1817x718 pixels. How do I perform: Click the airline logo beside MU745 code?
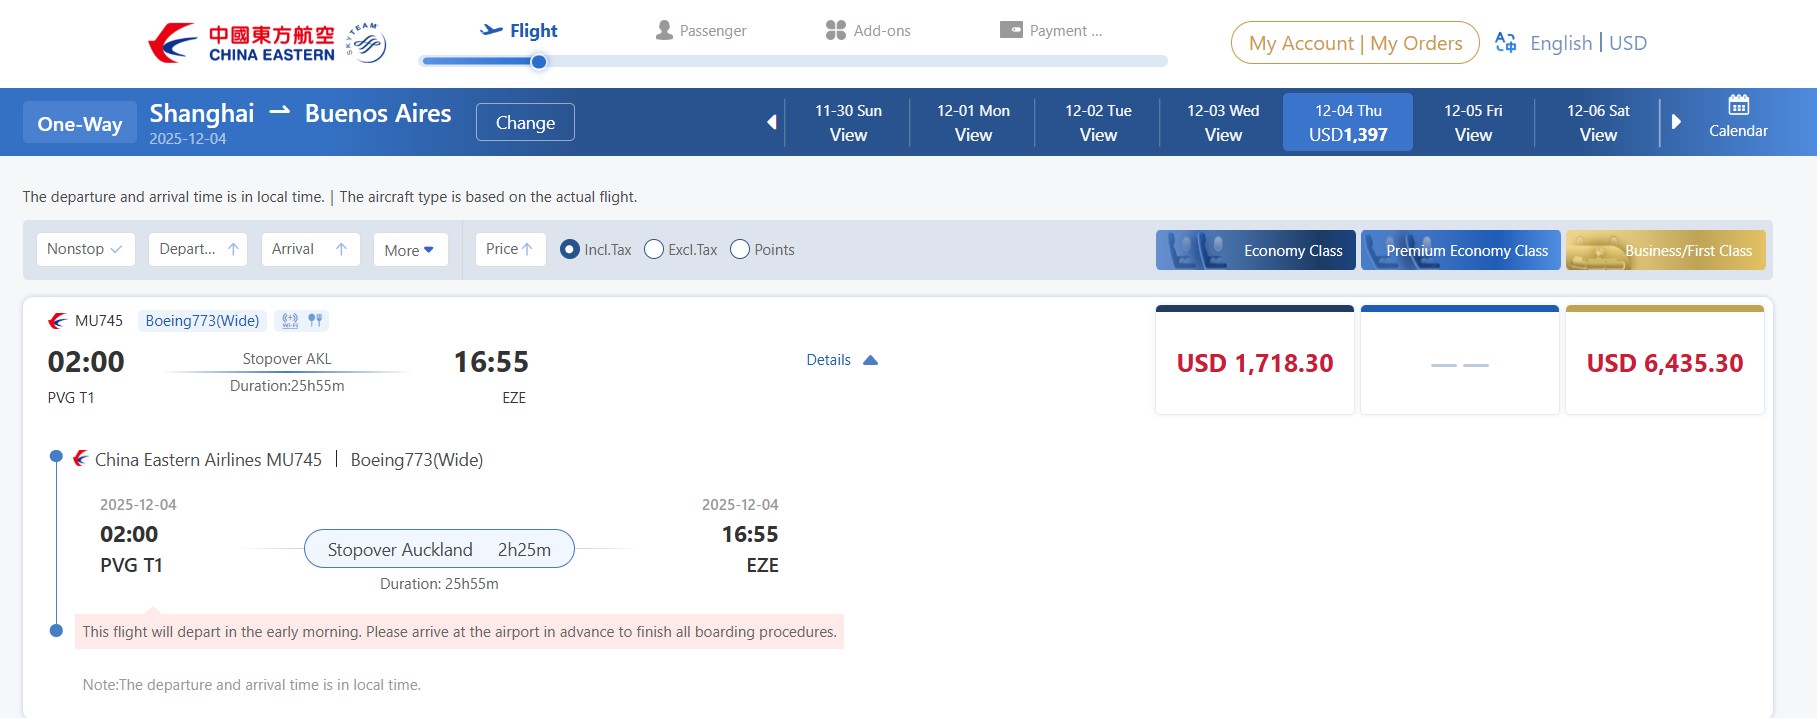tap(58, 321)
